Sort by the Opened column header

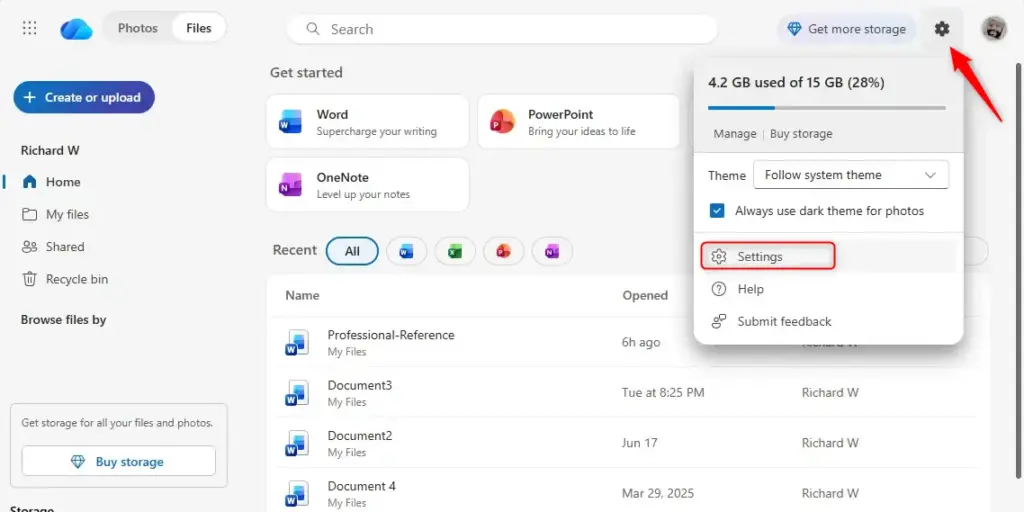[645, 295]
